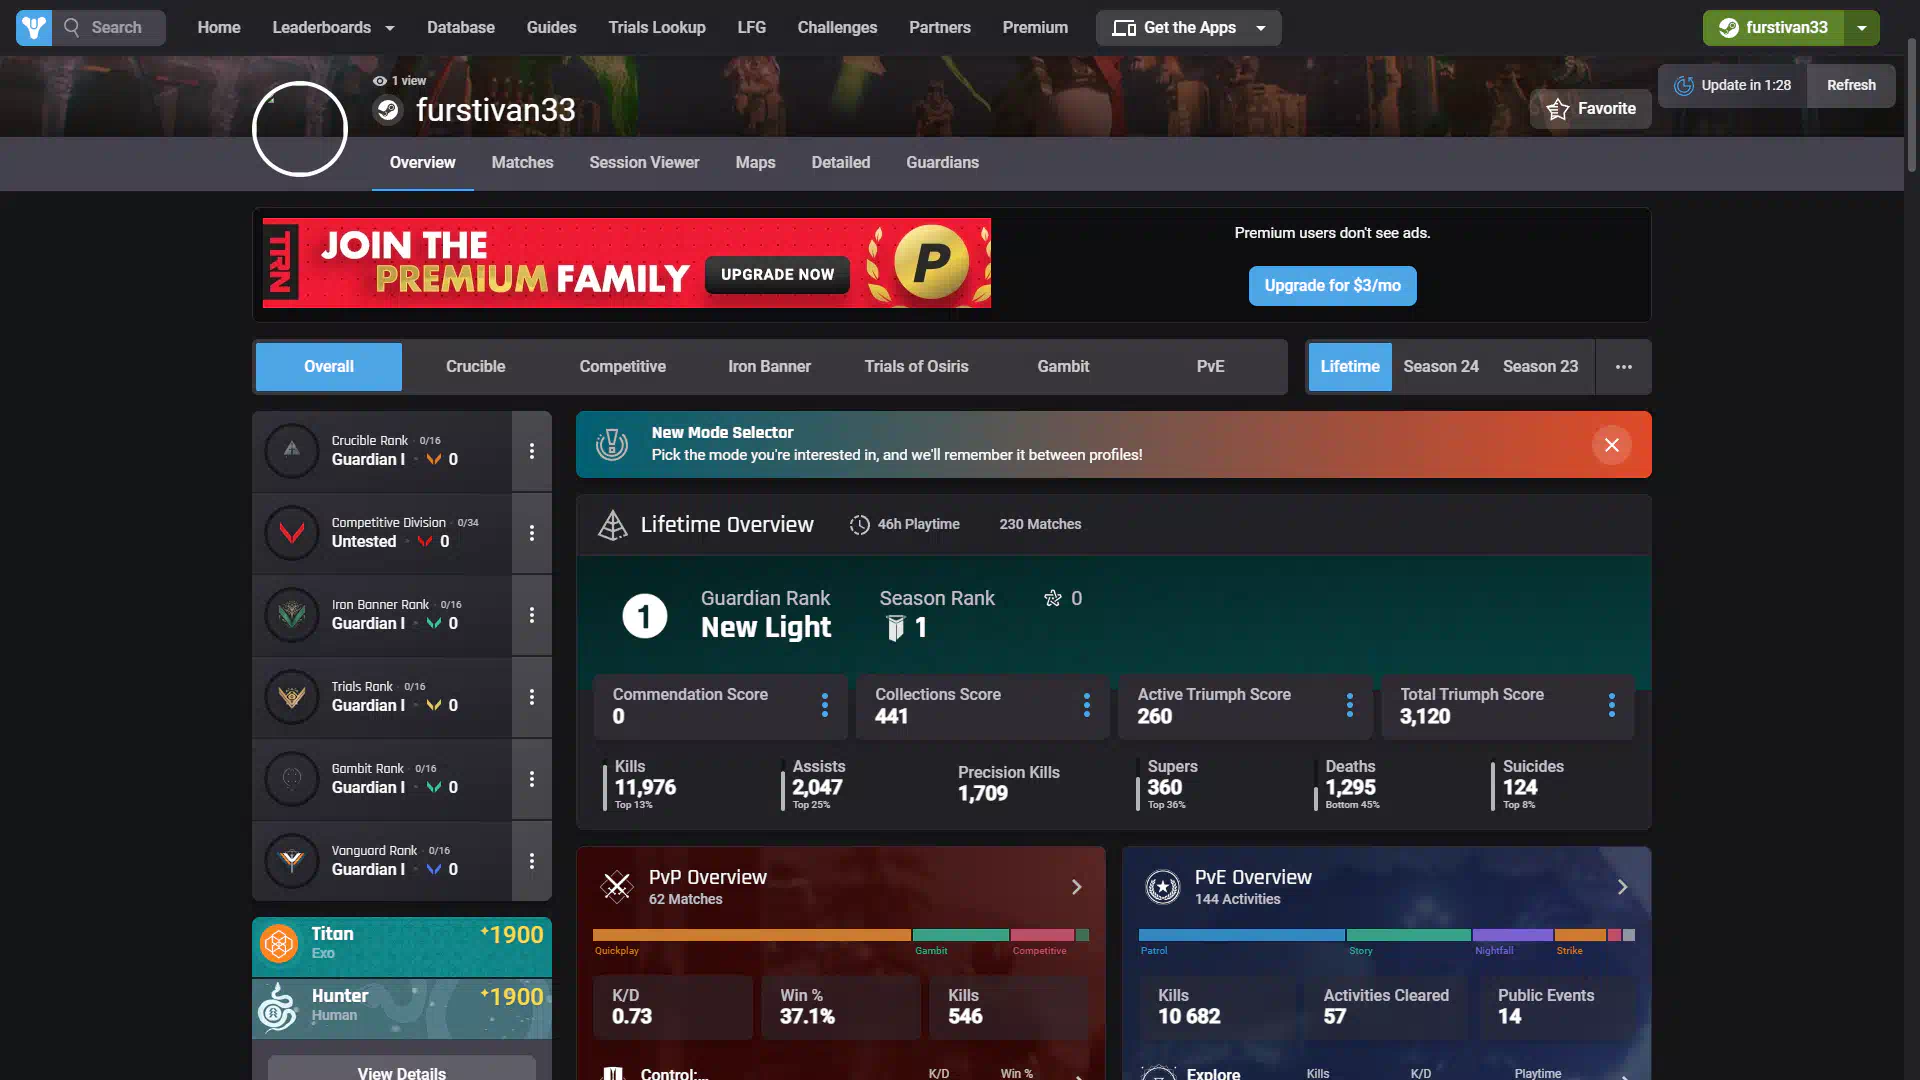Select Season 23 time filter
The height and width of the screenshot is (1080, 1920).
pyautogui.click(x=1540, y=367)
